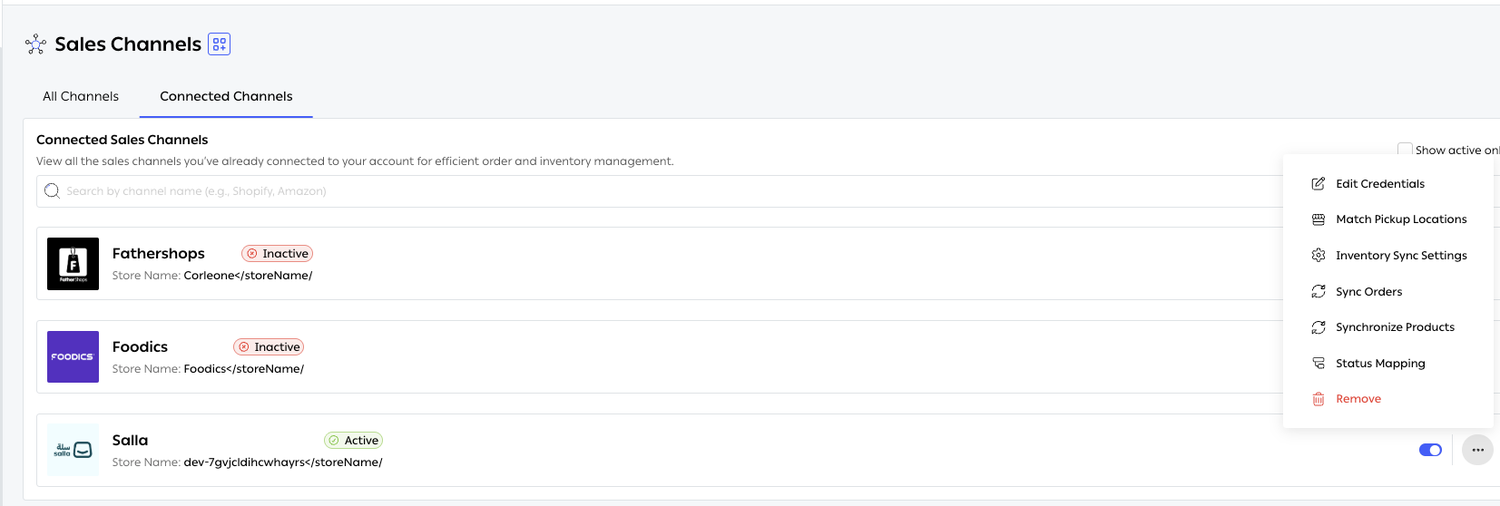The height and width of the screenshot is (506, 1500).
Task: Click the Sales Channels network icon
Action: (x=36, y=44)
